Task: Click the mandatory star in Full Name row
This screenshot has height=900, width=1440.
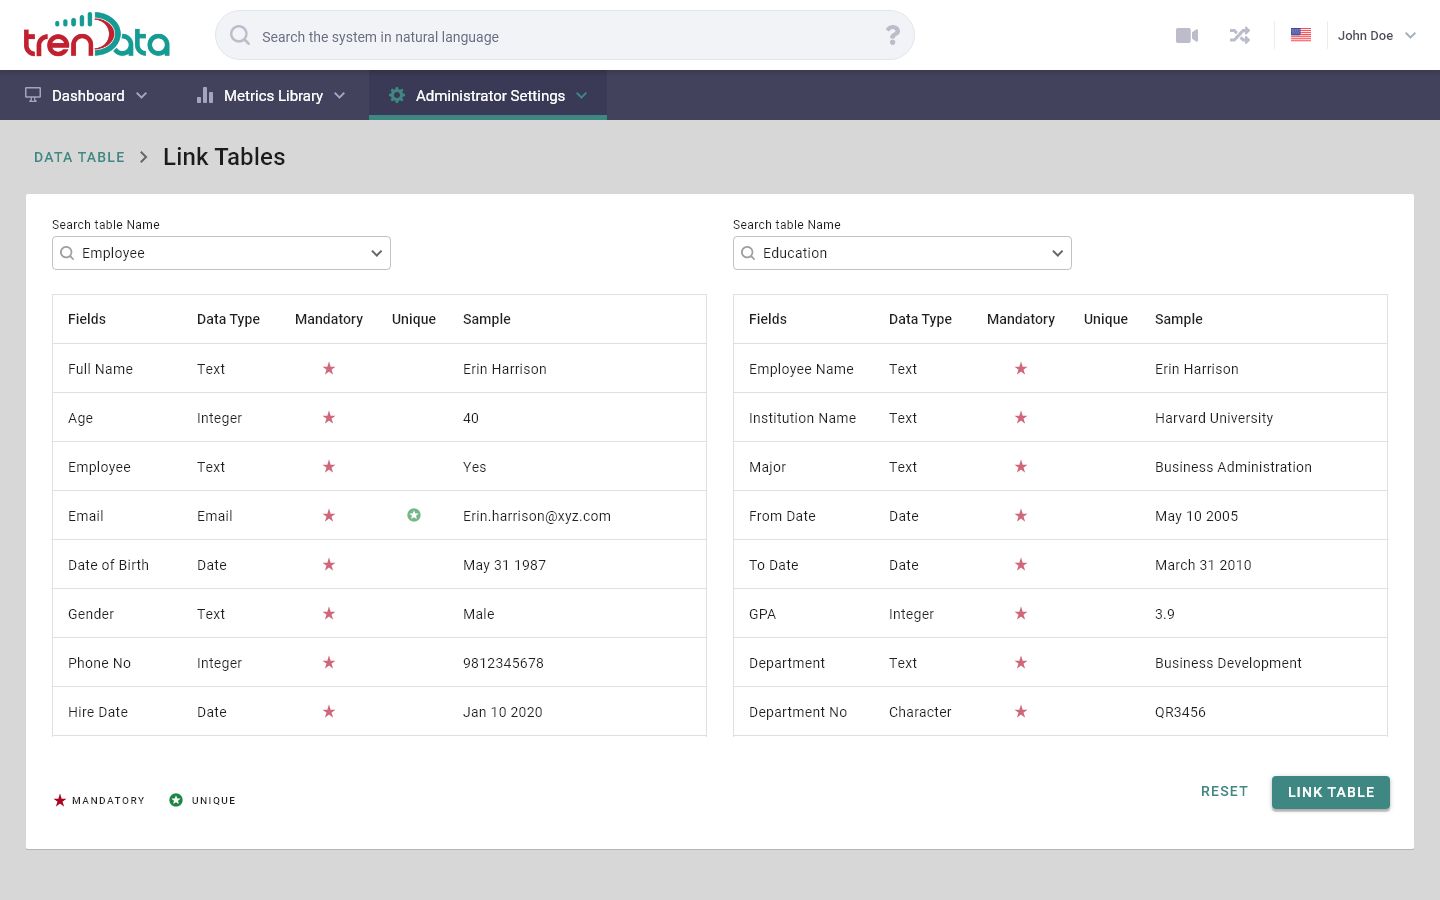Action: coord(329,369)
